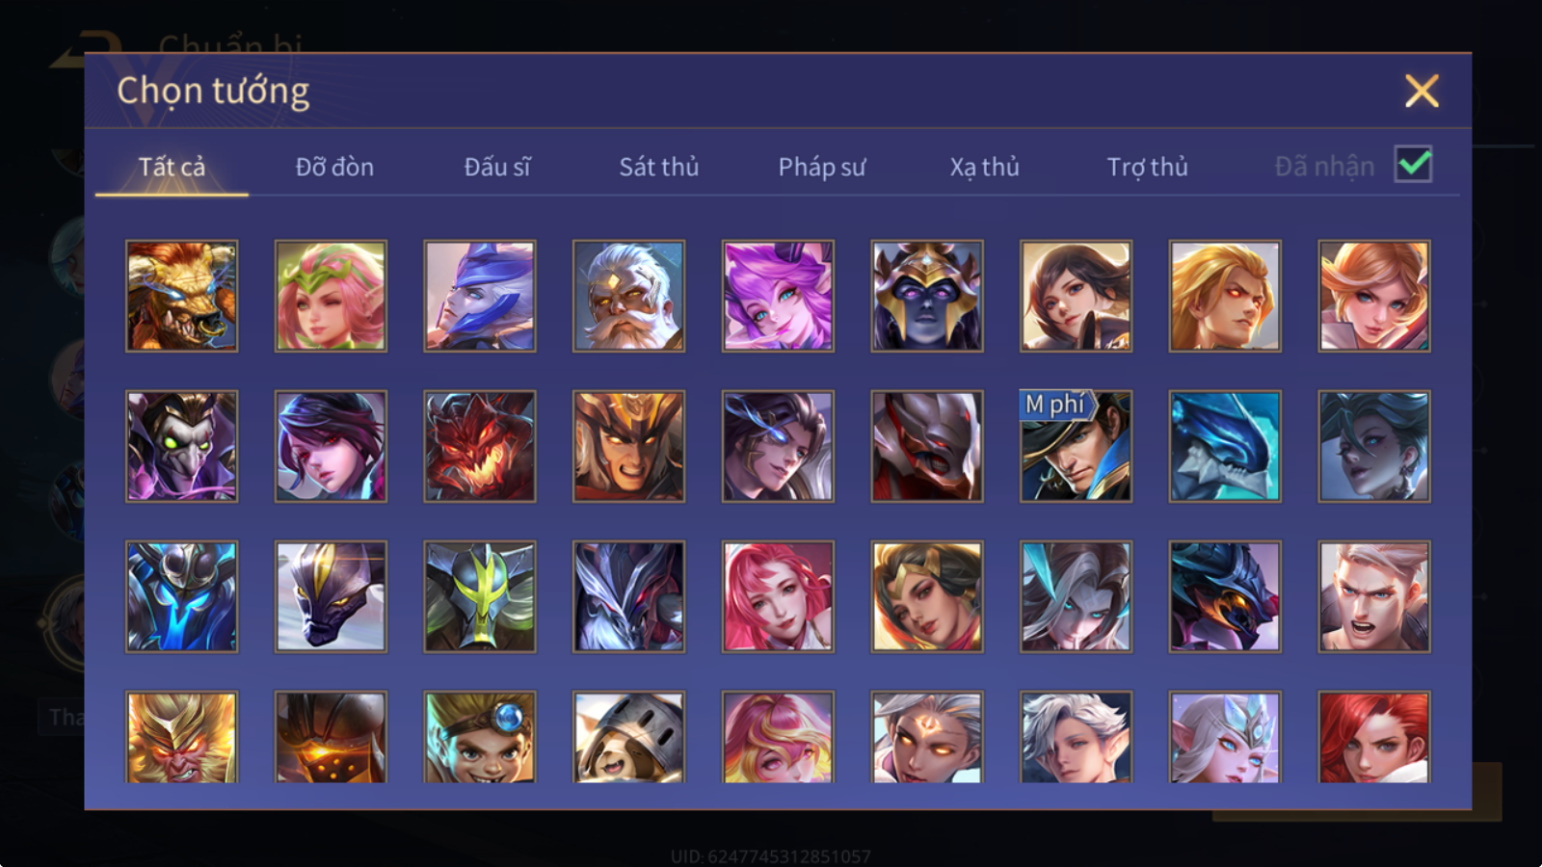
Task: Filter by 'Đấu sĩ' tab
Action: pos(497,167)
